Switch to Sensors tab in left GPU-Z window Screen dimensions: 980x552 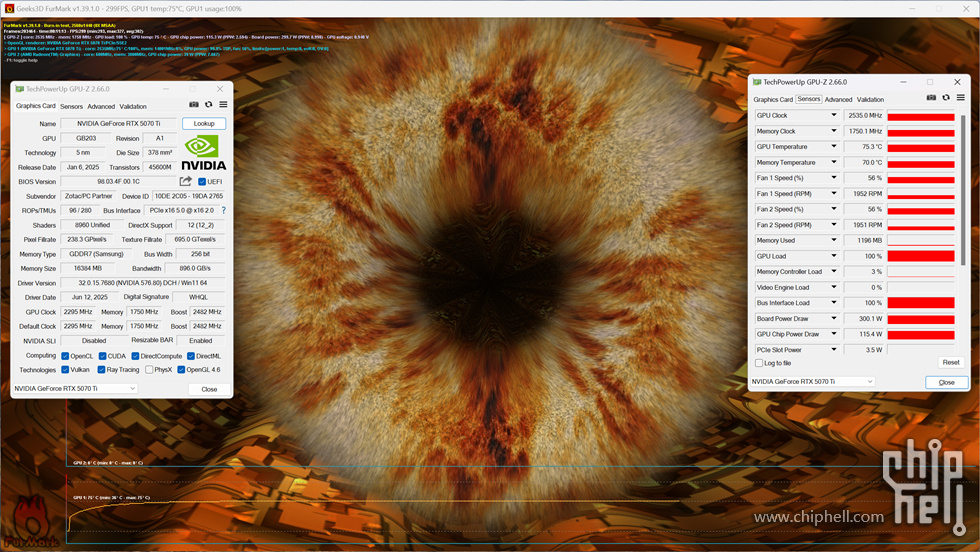pyautogui.click(x=71, y=107)
